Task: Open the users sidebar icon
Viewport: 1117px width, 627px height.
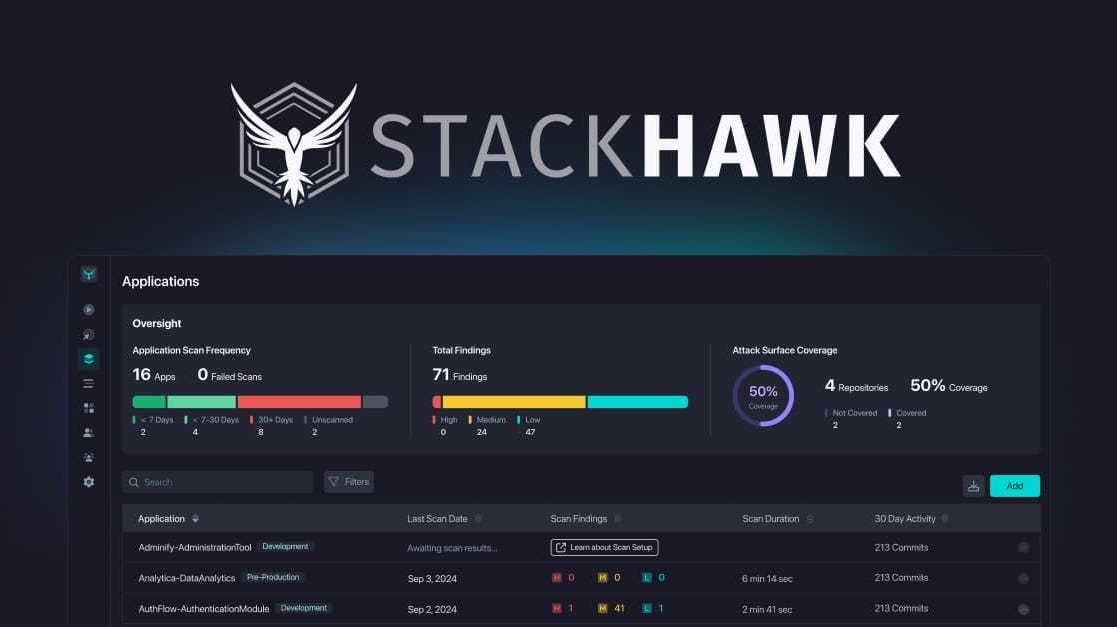Action: (88, 432)
